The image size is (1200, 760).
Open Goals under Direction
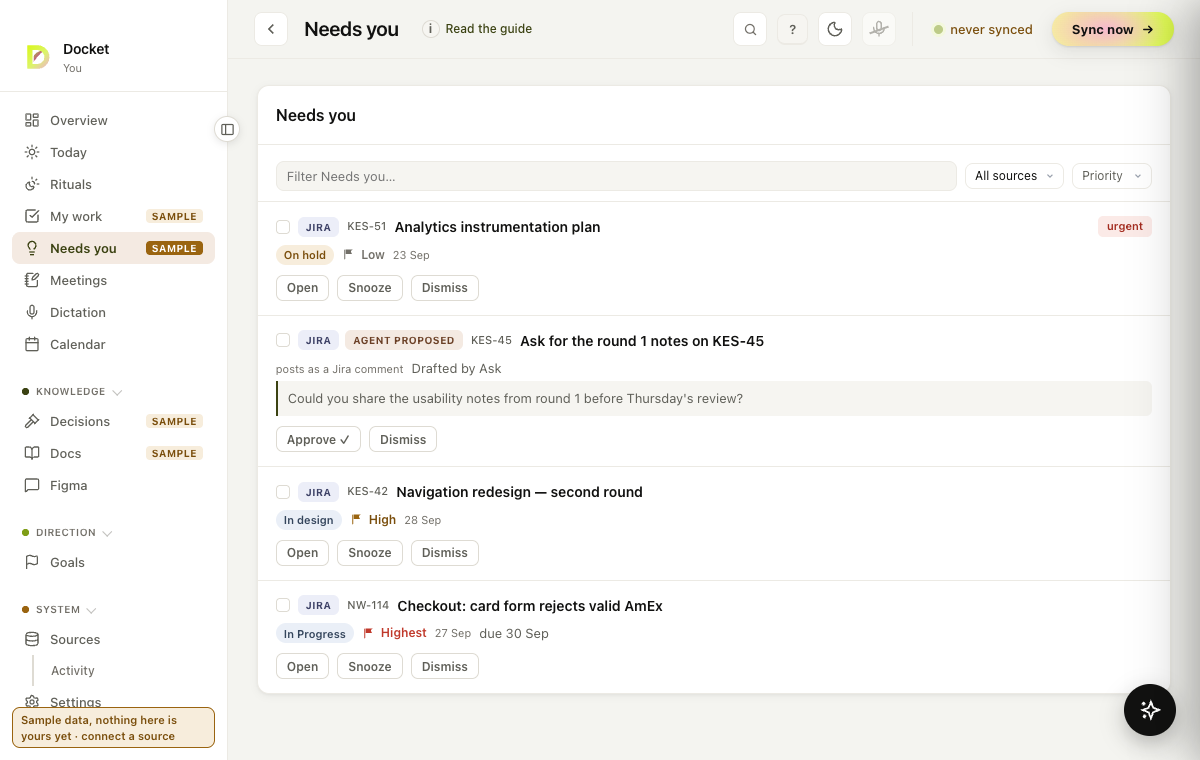(x=113, y=562)
